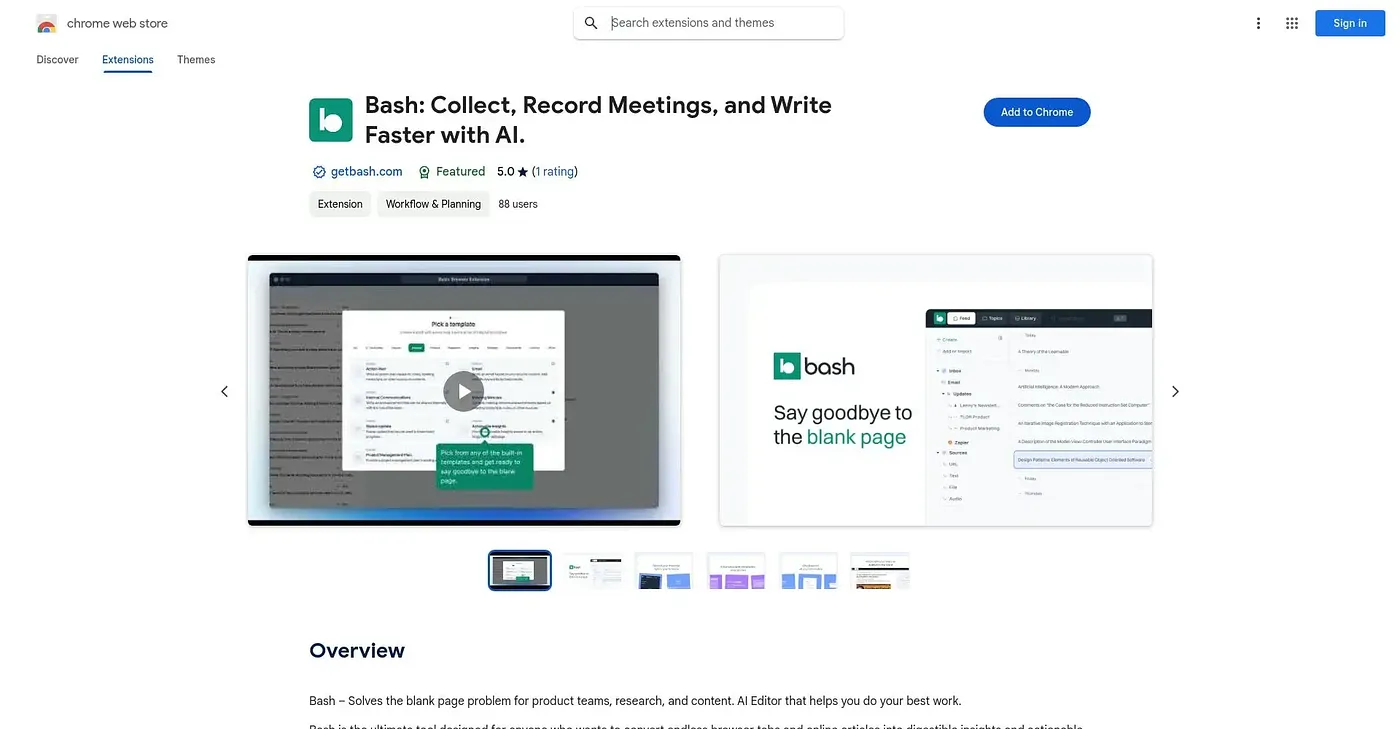Click the Featured badge icon
Viewport: 1400px width, 729px height.
pyautogui.click(x=424, y=172)
